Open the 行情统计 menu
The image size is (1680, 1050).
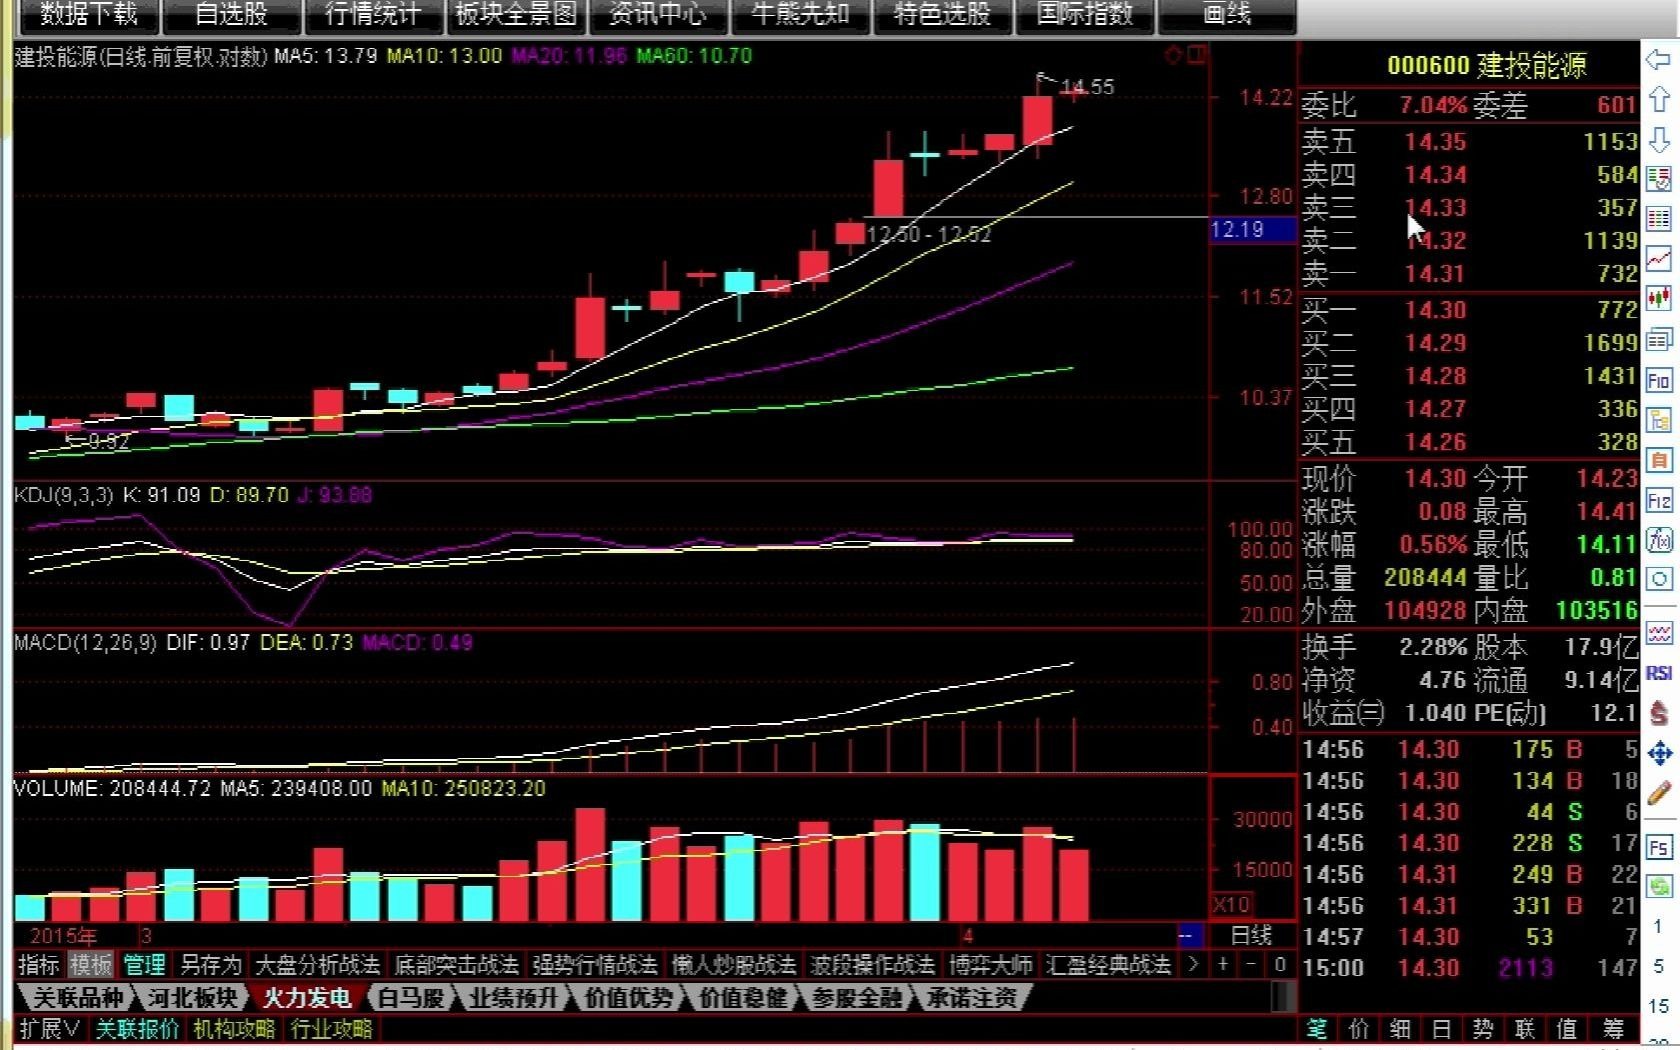[373, 15]
